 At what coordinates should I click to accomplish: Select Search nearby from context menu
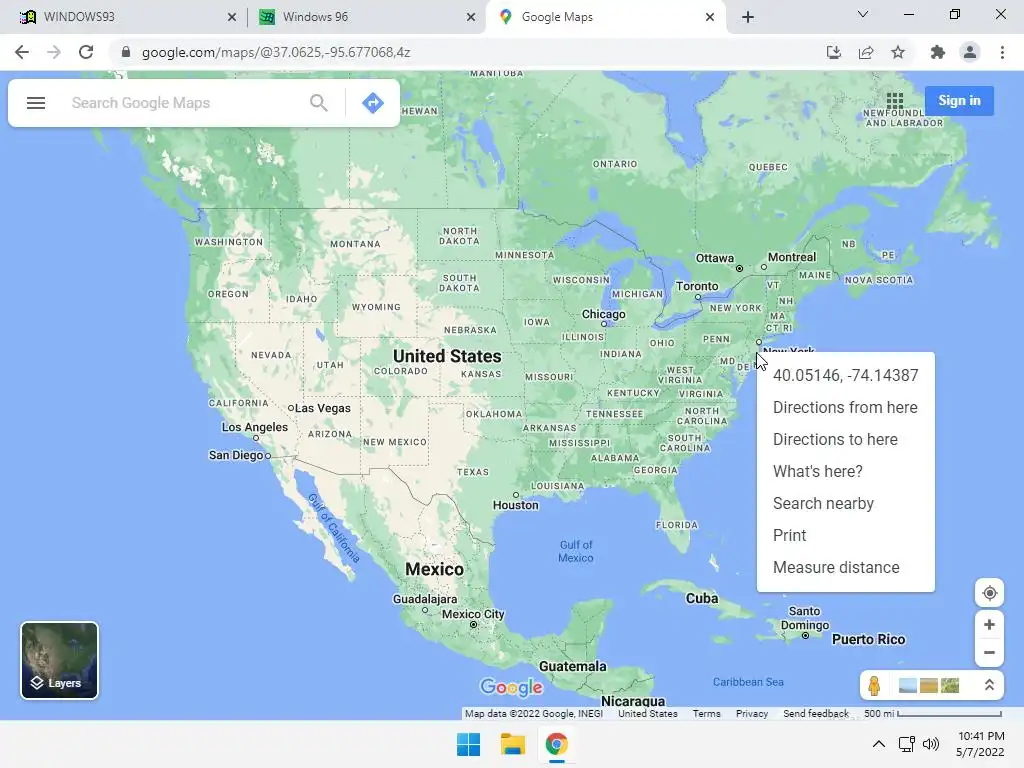[x=846, y=504]
